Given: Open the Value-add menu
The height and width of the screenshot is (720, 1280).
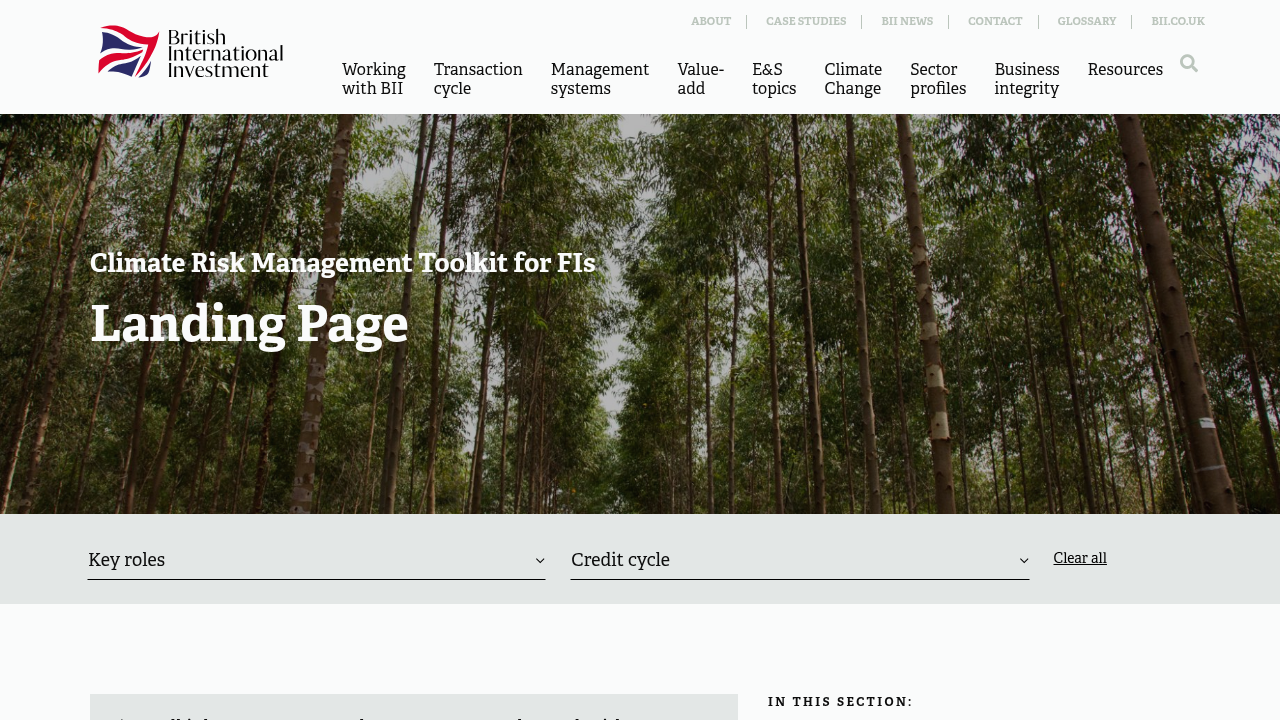Looking at the screenshot, I should (x=701, y=79).
